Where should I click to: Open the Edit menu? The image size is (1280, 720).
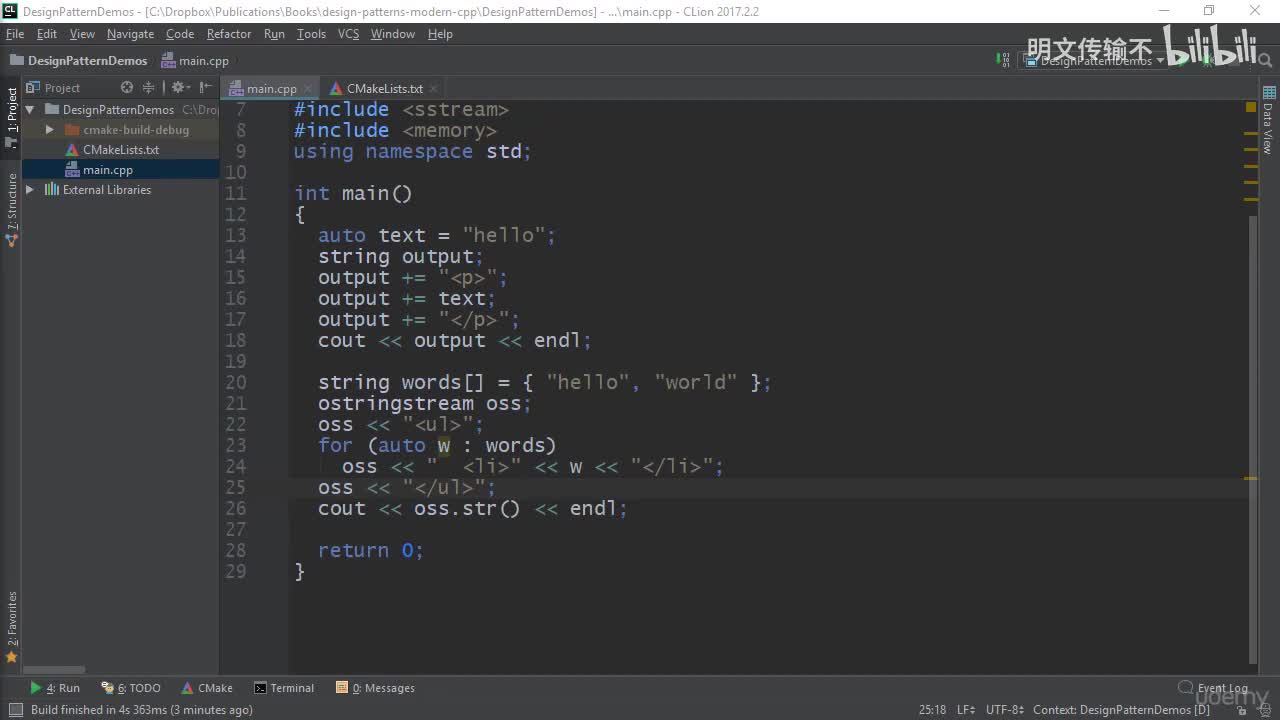pyautogui.click(x=47, y=34)
